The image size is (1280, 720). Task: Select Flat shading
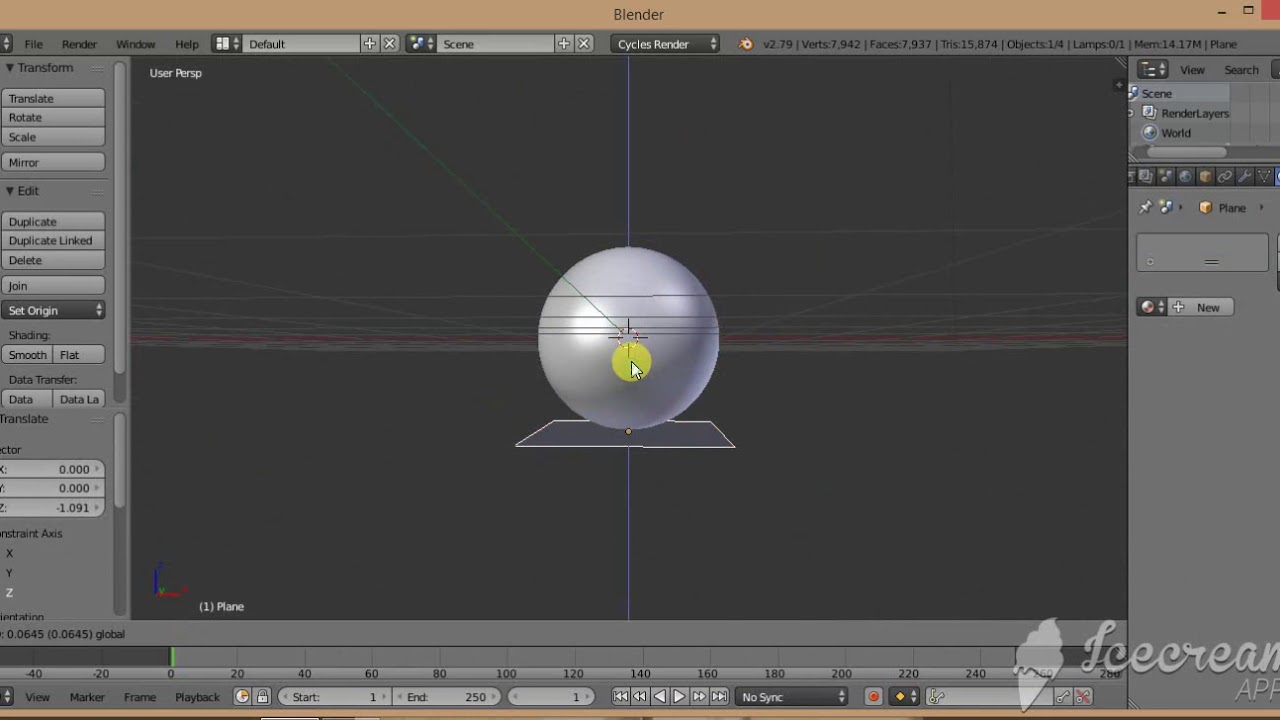[79, 355]
